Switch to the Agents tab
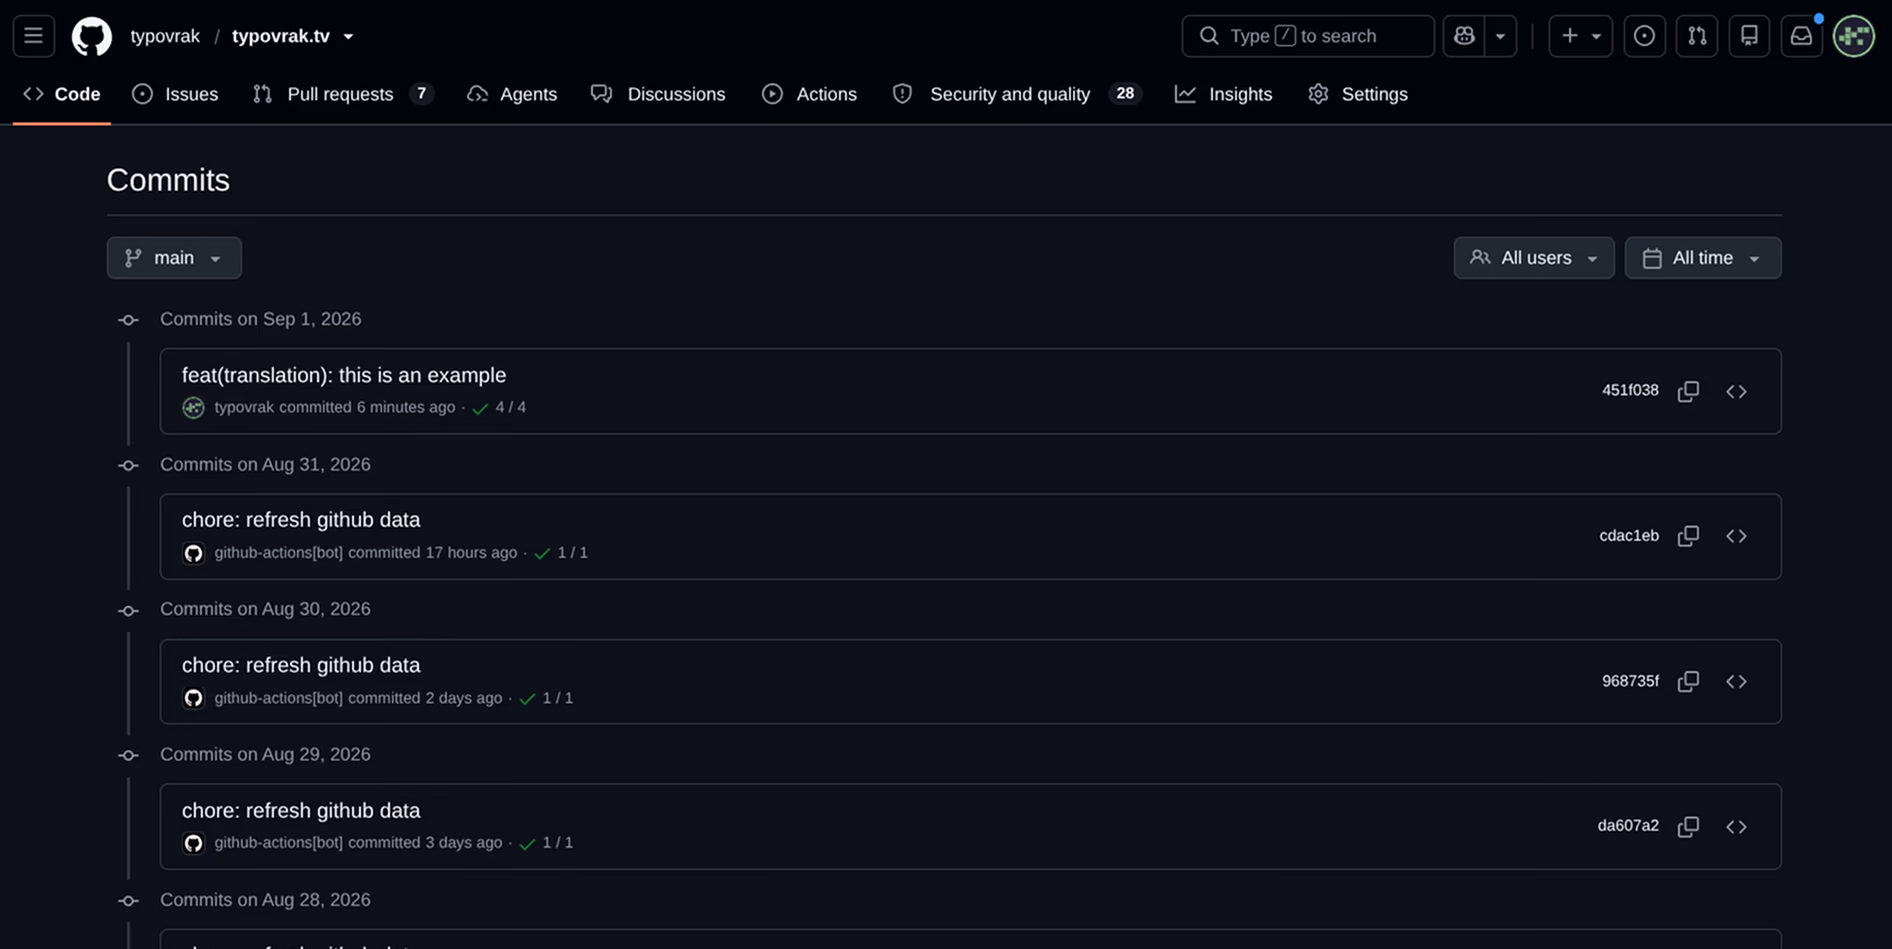This screenshot has width=1892, height=949. (x=512, y=94)
